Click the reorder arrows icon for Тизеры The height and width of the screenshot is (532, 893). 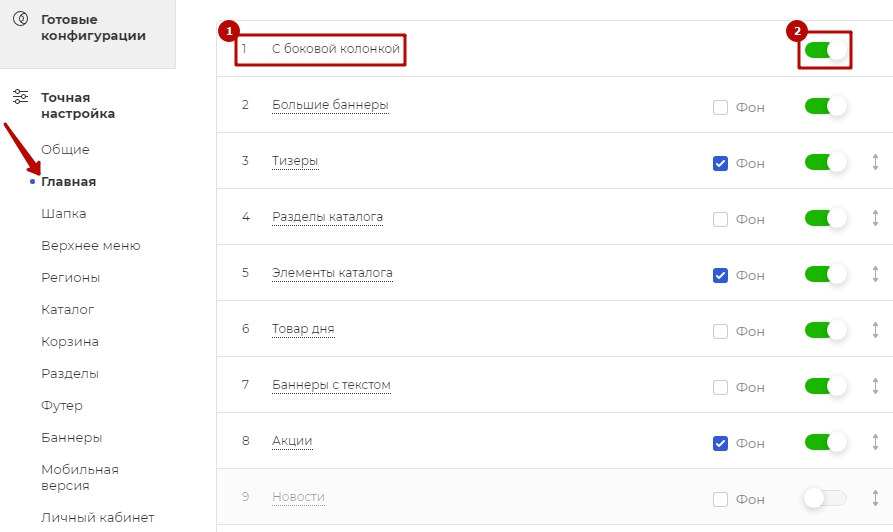pos(875,162)
